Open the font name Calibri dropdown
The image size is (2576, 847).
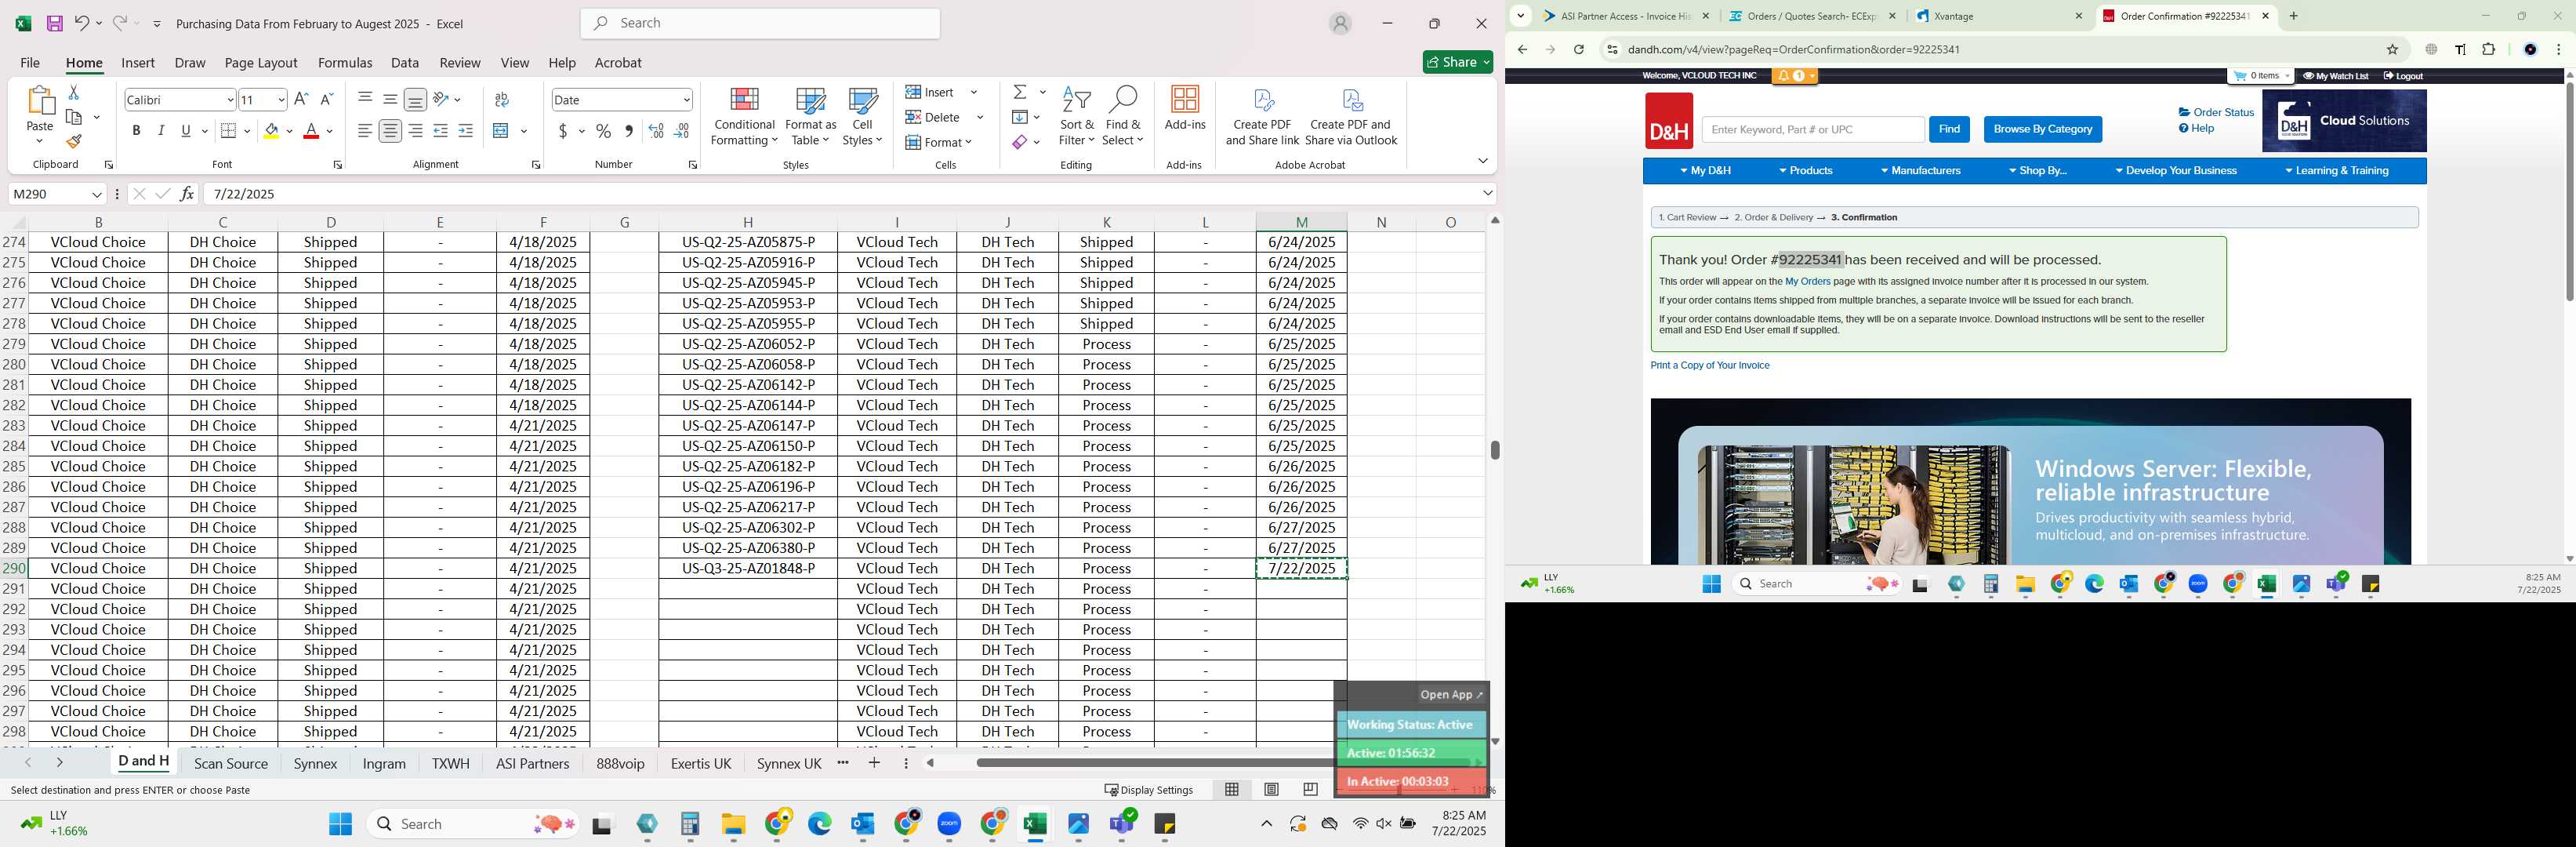(x=230, y=100)
